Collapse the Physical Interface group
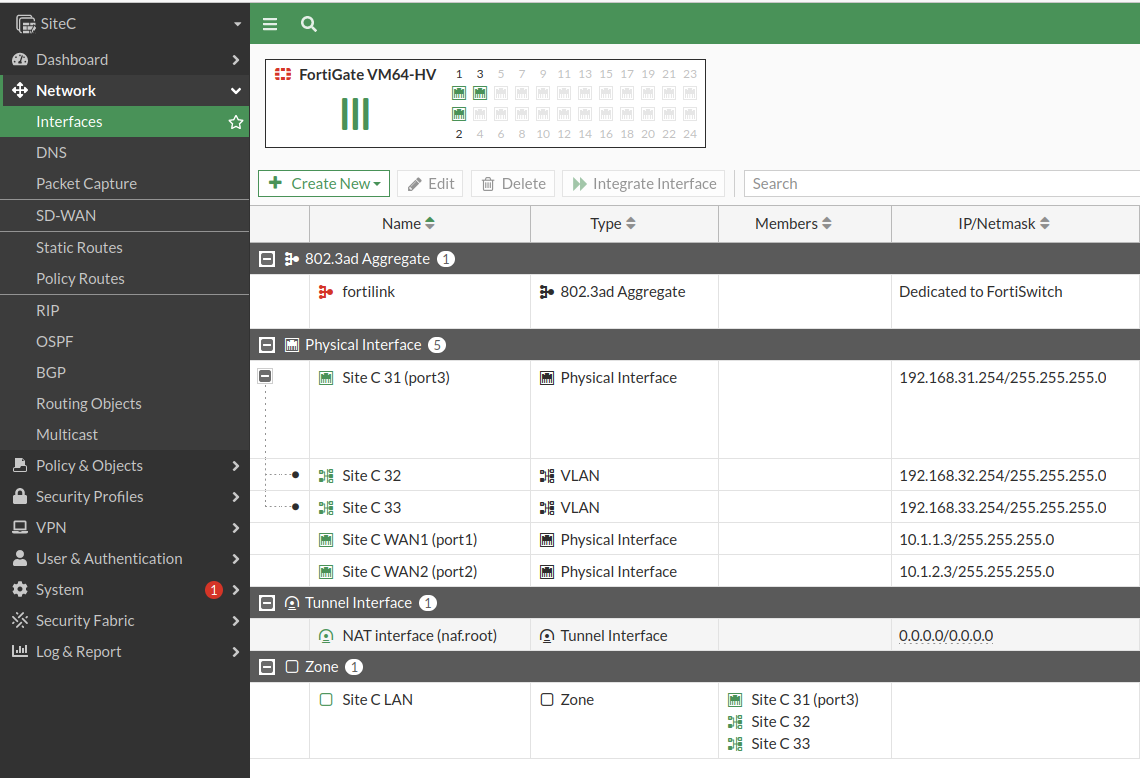Image resolution: width=1140 pixels, height=778 pixels. click(x=267, y=345)
